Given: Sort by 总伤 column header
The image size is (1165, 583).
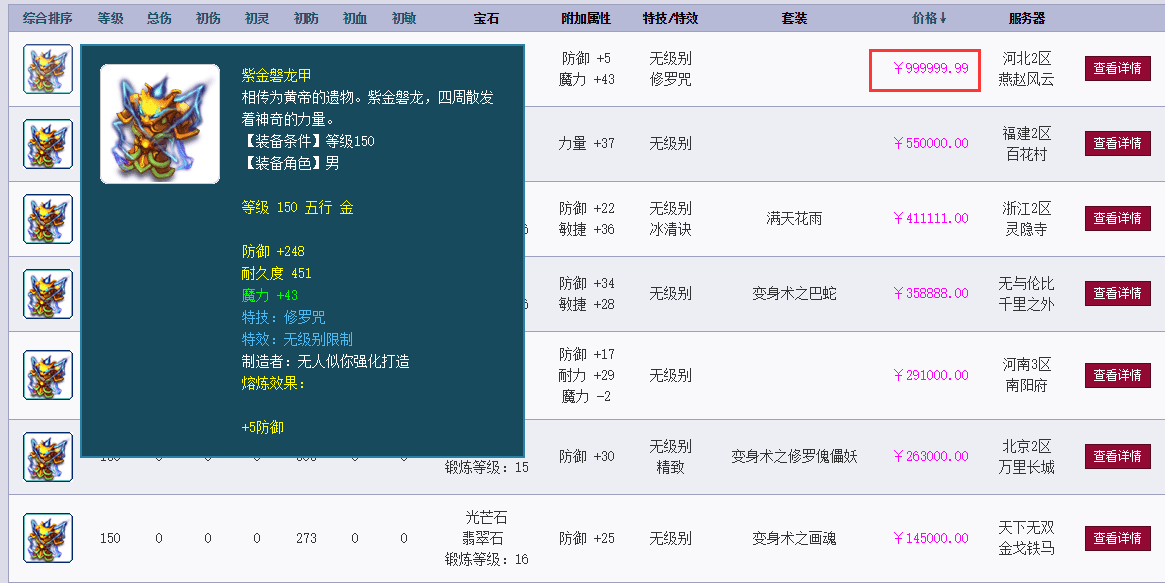Looking at the screenshot, I should (x=159, y=18).
